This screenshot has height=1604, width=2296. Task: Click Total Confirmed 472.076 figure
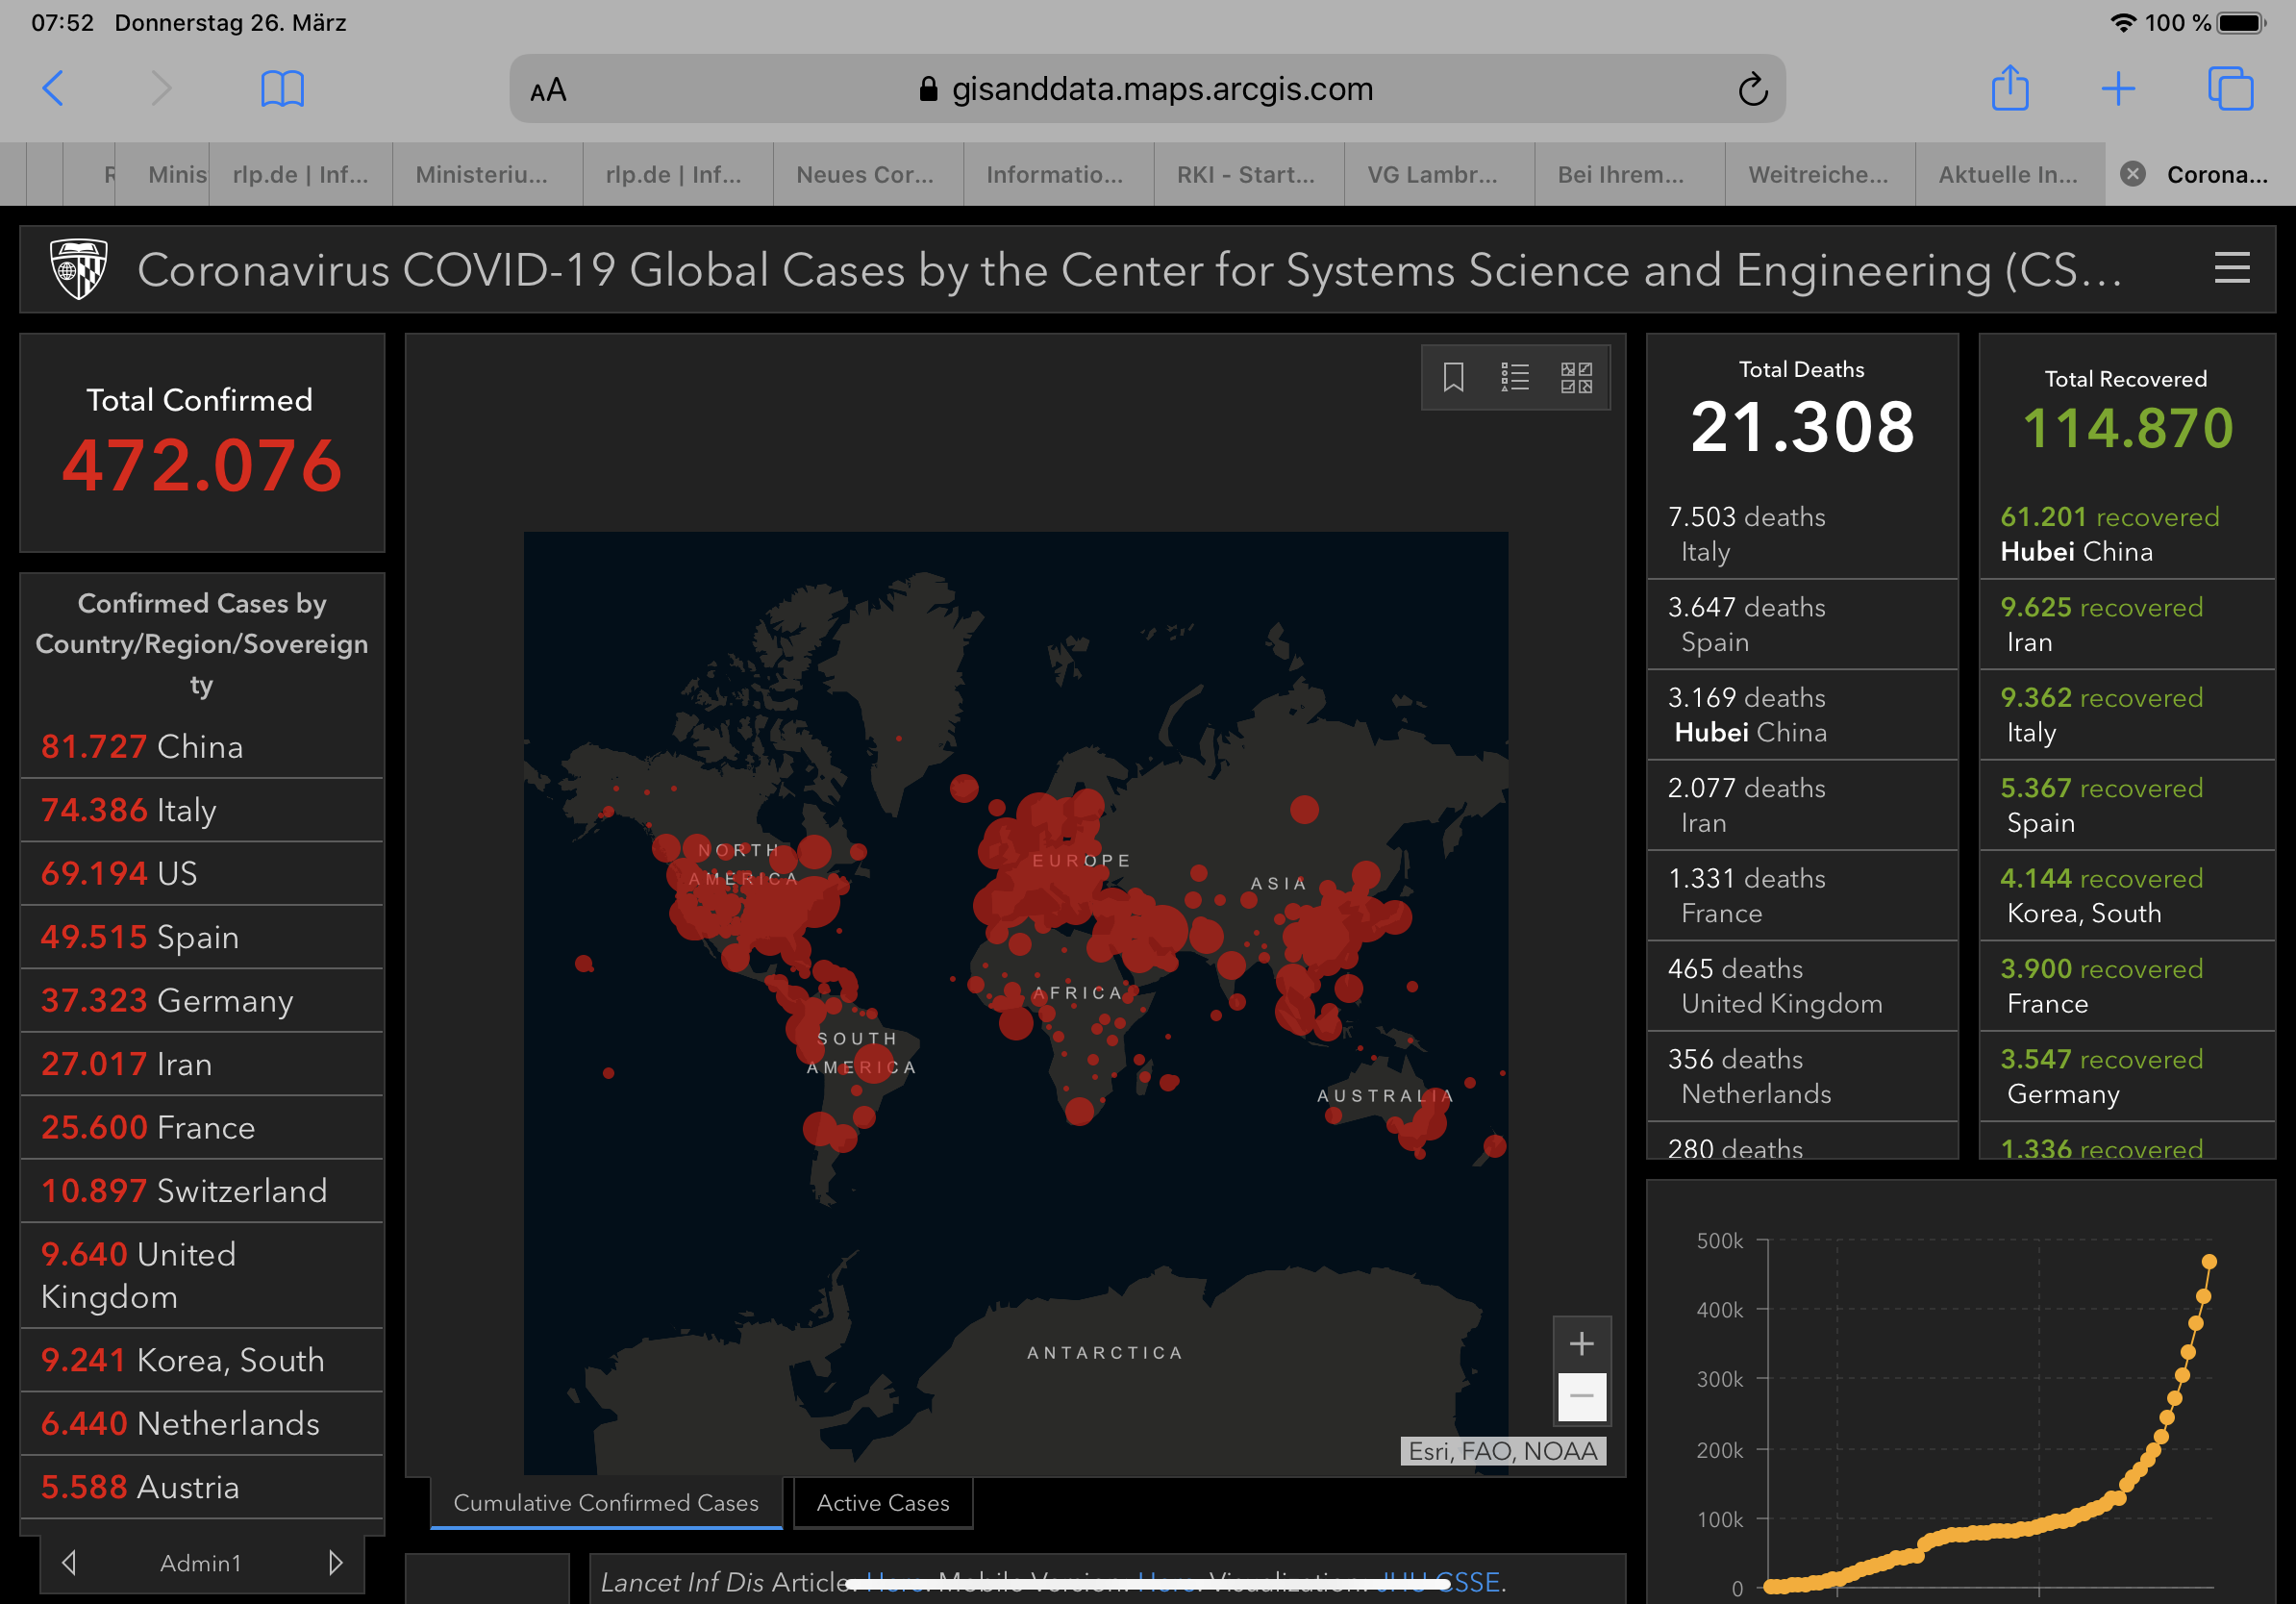point(202,466)
